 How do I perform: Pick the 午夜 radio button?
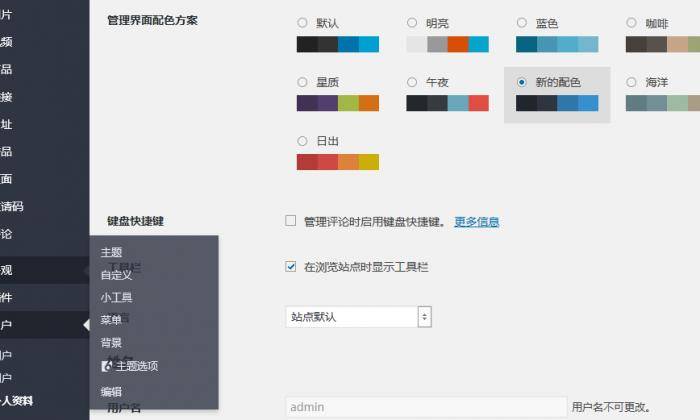412,82
